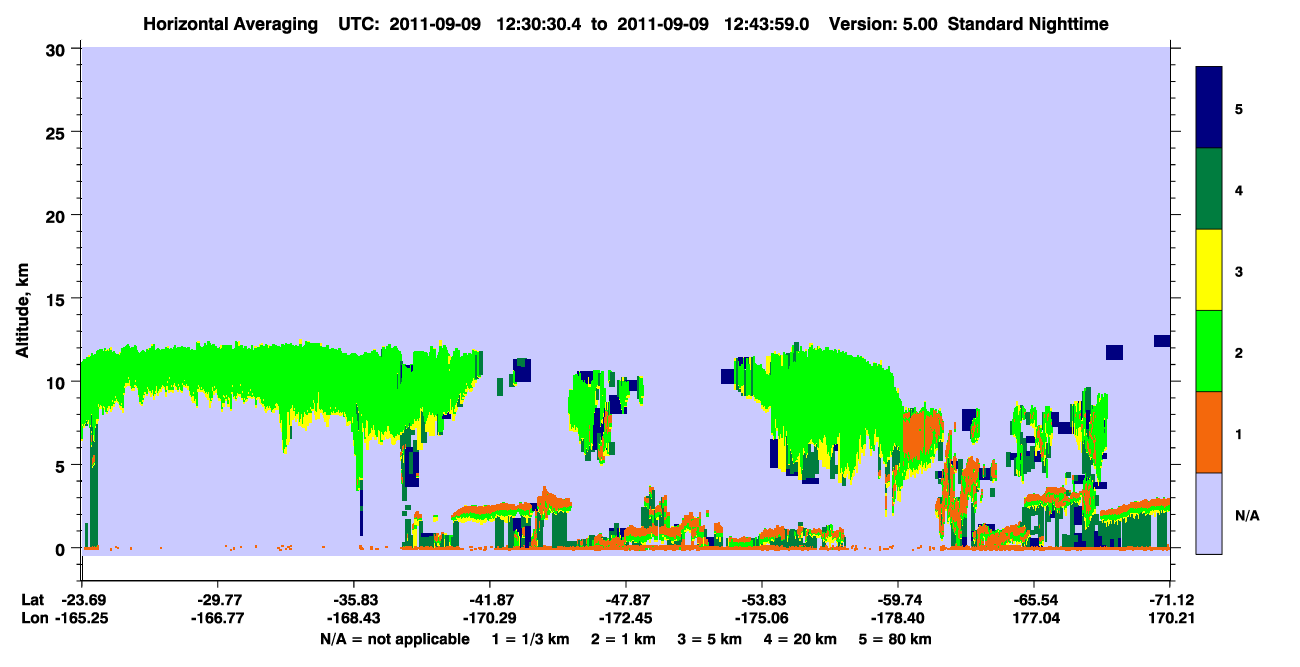Click latitude value '-41.87'
This screenshot has width=1300, height=667.
coord(489,600)
